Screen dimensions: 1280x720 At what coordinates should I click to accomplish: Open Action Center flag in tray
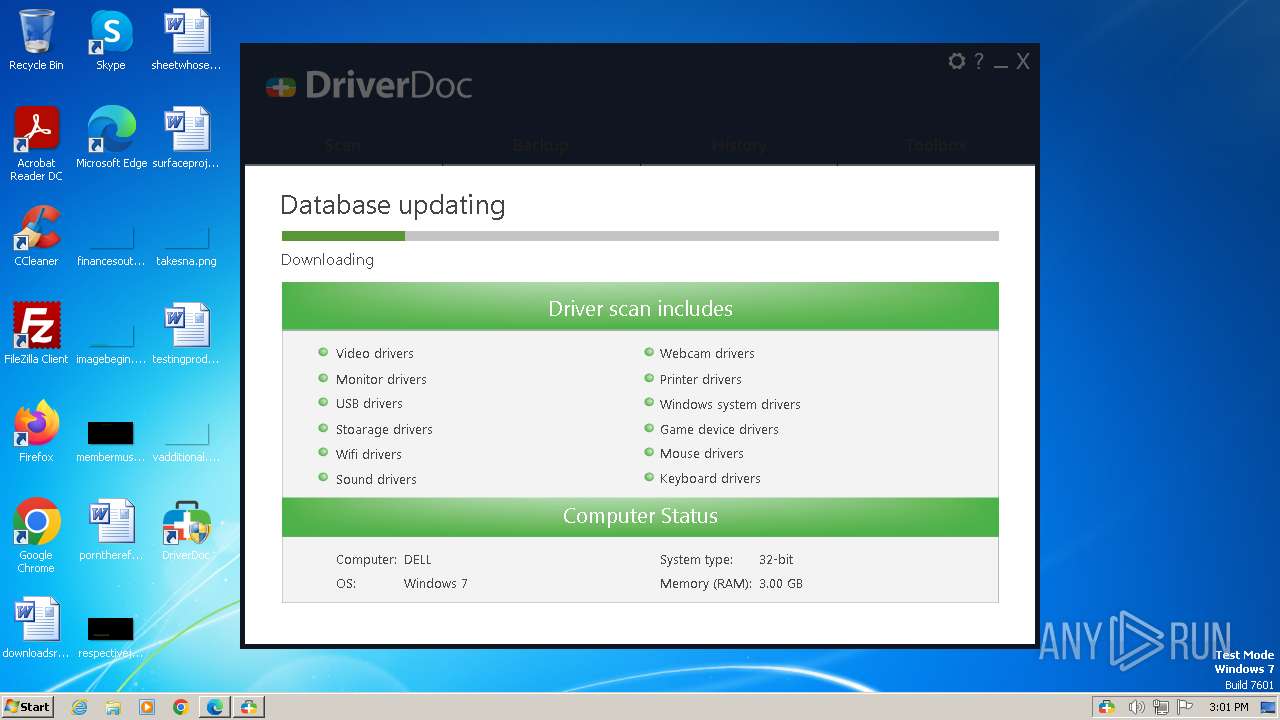pyautogui.click(x=1186, y=707)
